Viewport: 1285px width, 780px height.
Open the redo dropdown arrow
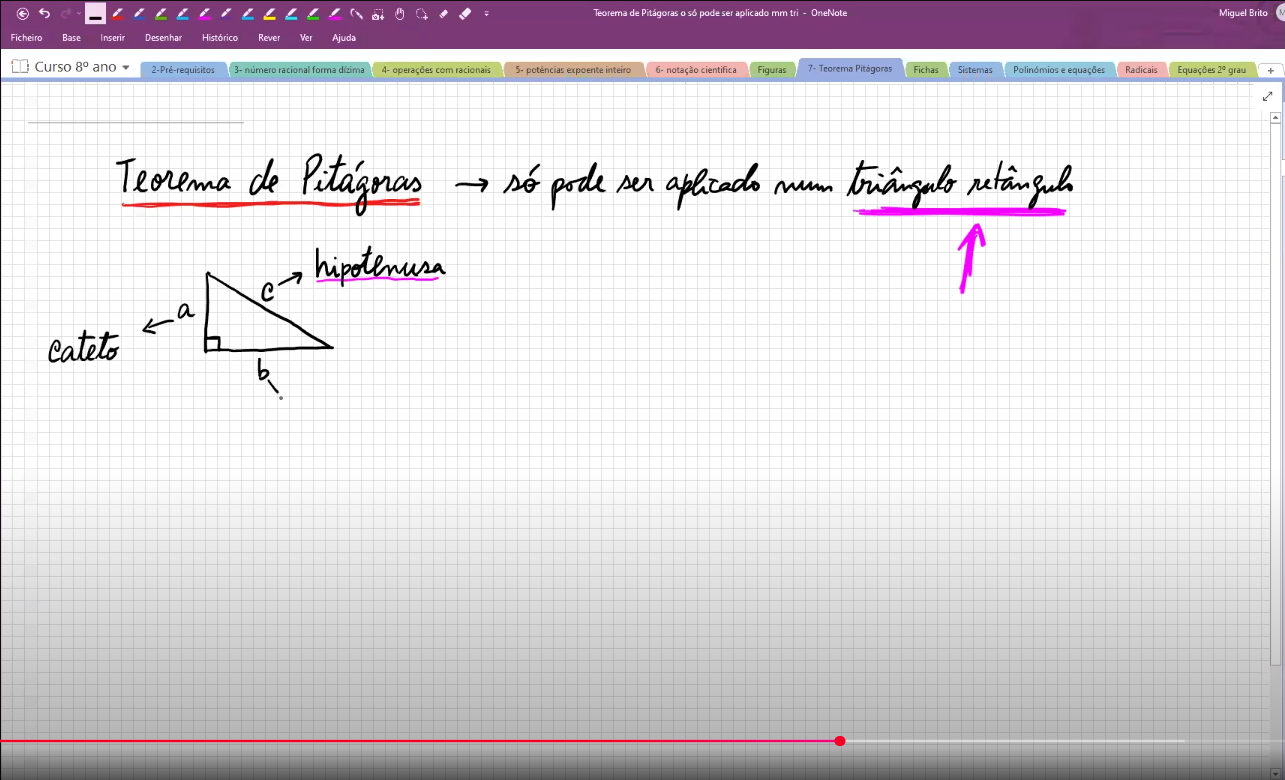point(79,14)
